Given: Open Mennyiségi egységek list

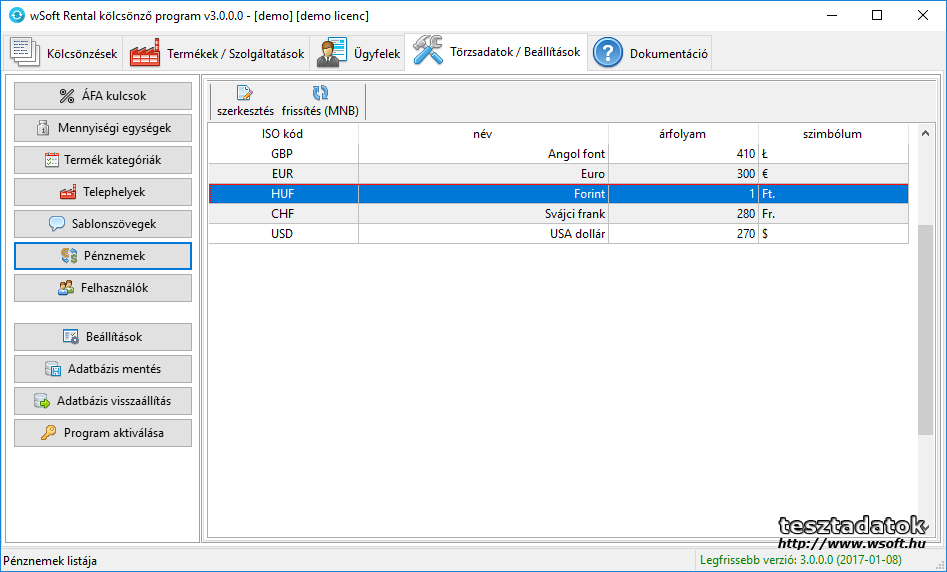Looking at the screenshot, I should click(103, 128).
